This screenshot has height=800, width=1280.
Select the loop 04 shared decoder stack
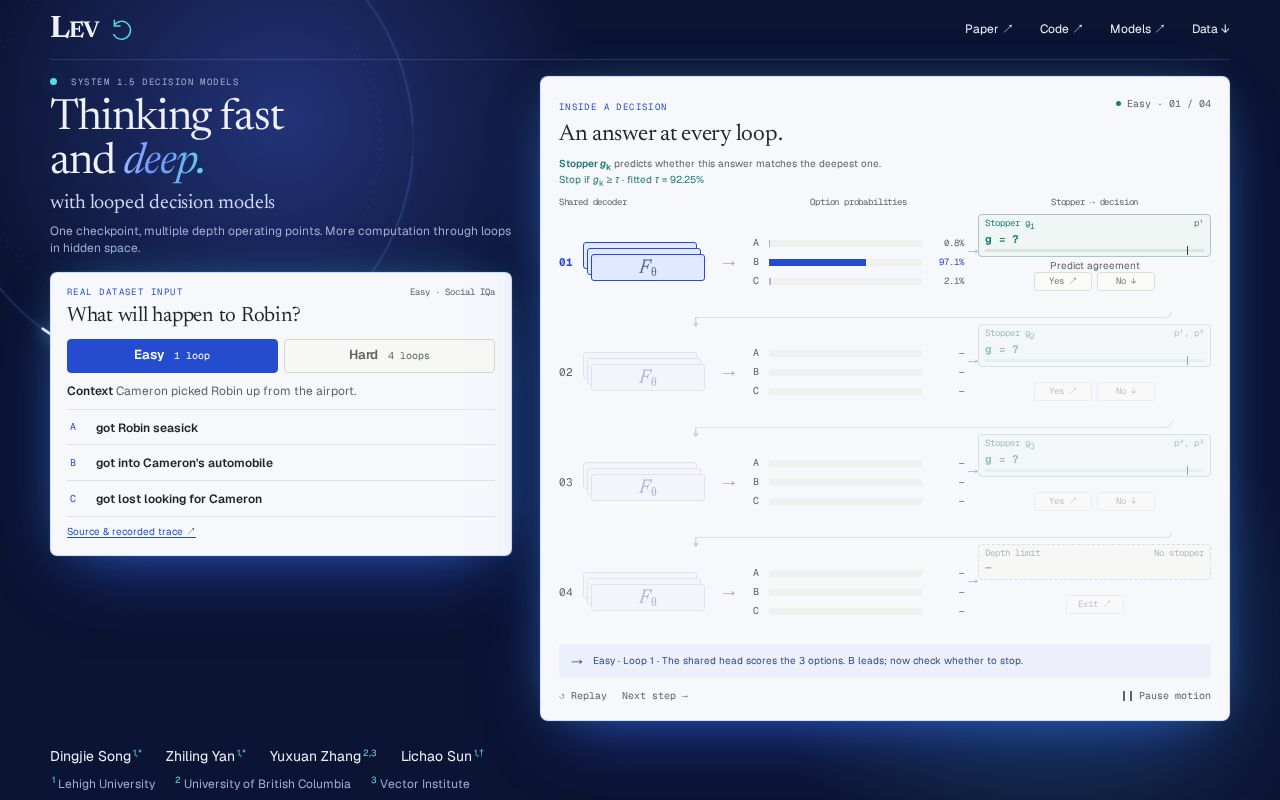(x=644, y=592)
